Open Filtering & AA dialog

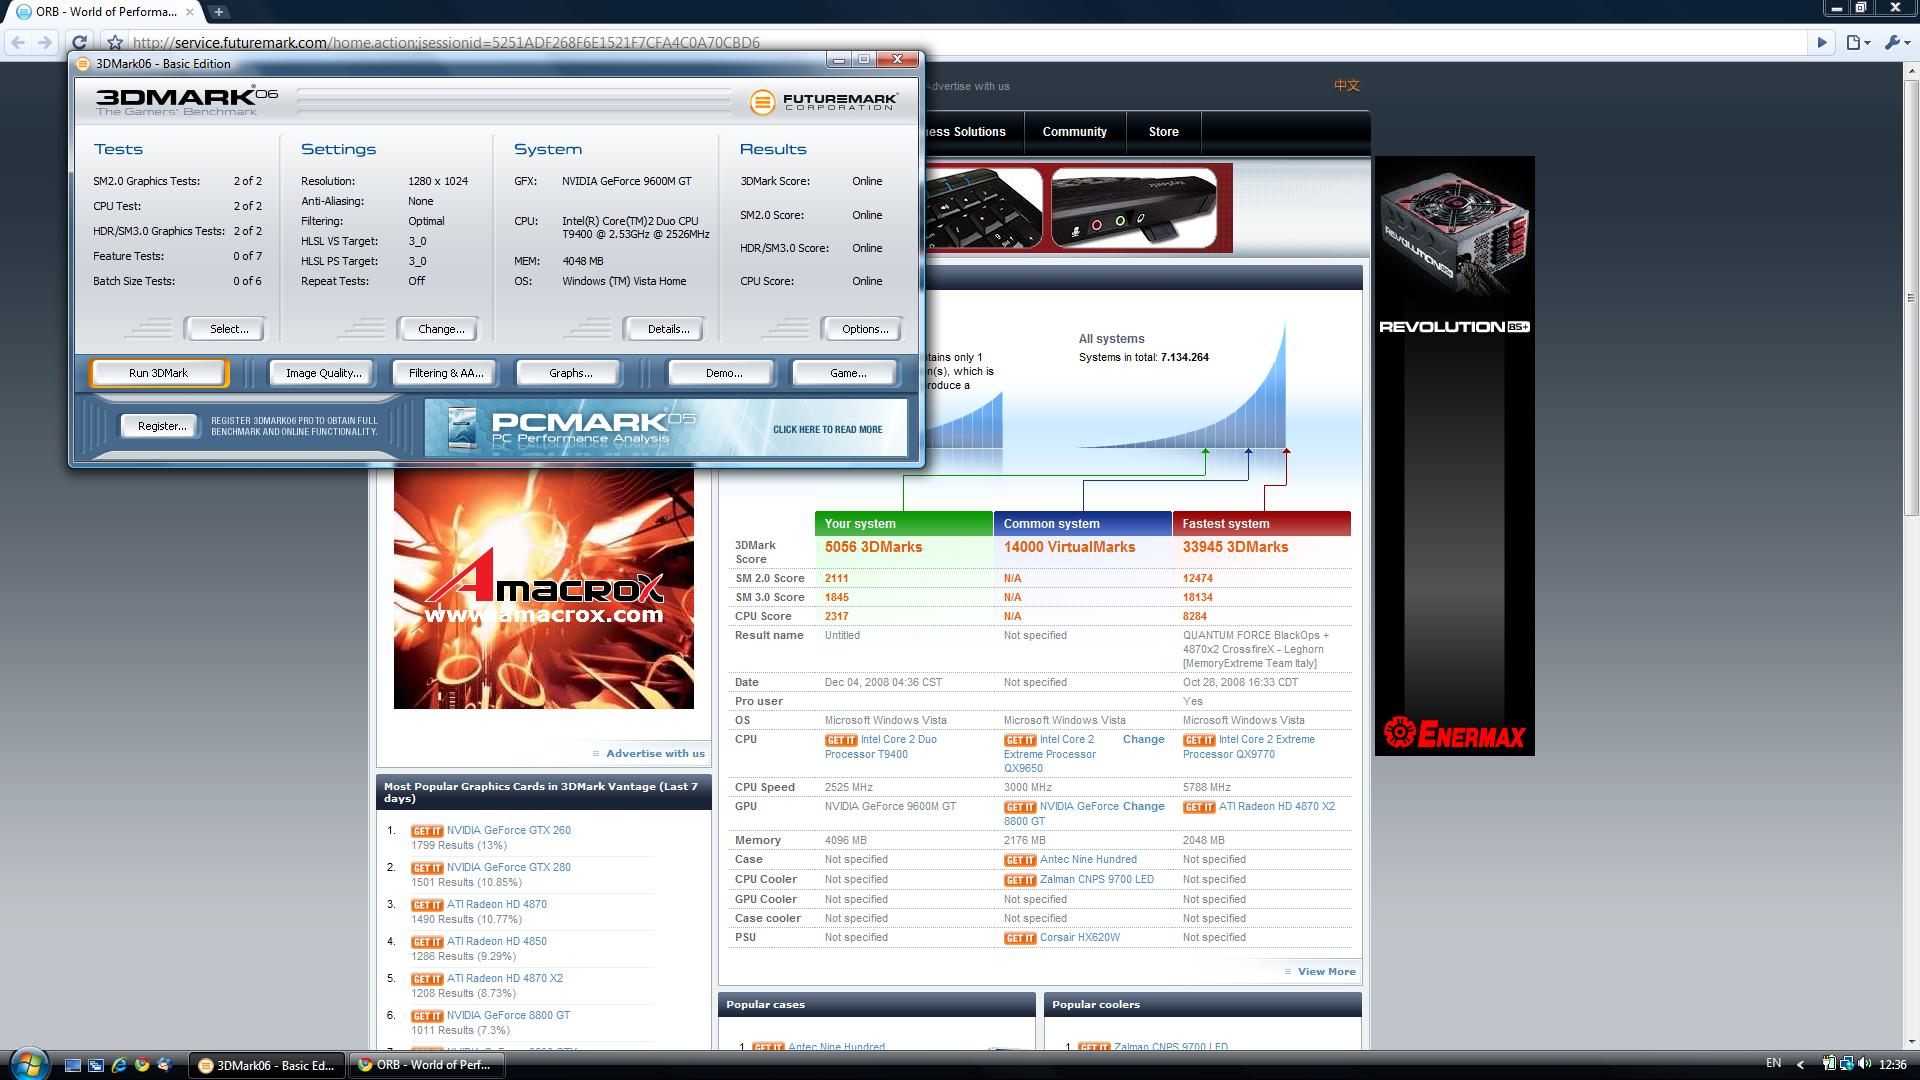[446, 373]
